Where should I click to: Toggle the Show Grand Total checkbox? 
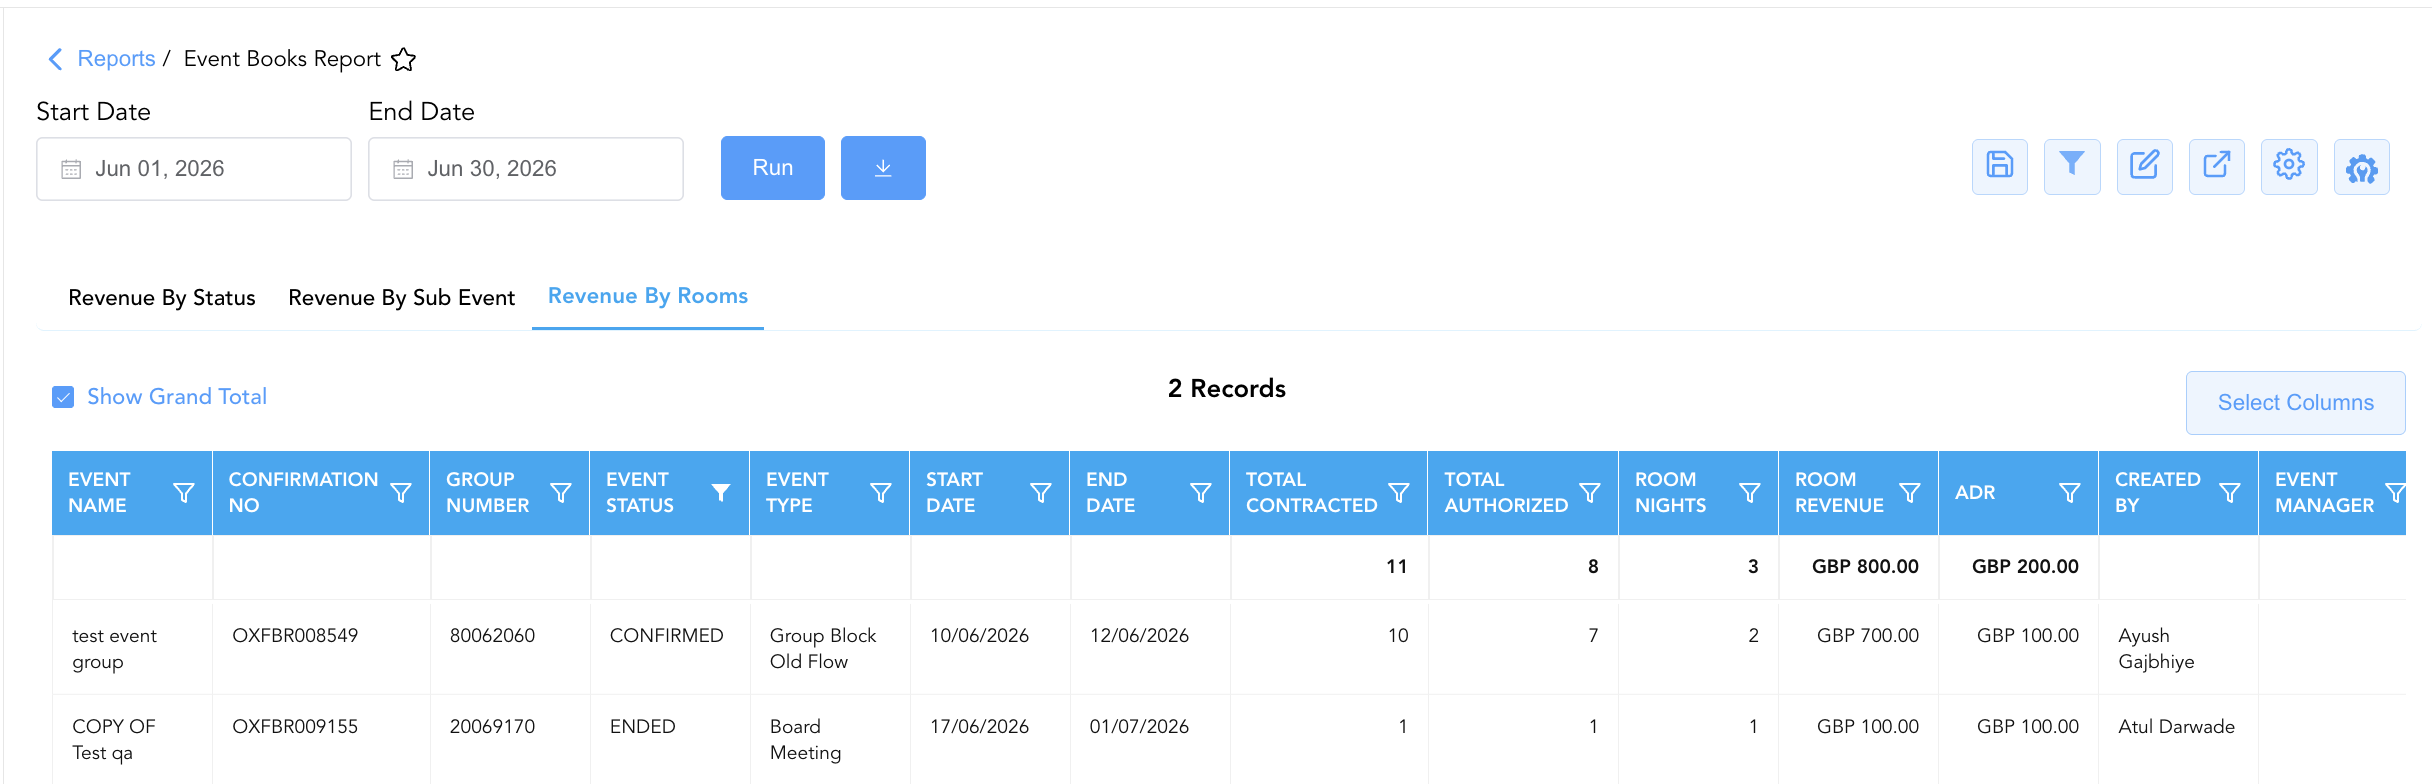(63, 397)
